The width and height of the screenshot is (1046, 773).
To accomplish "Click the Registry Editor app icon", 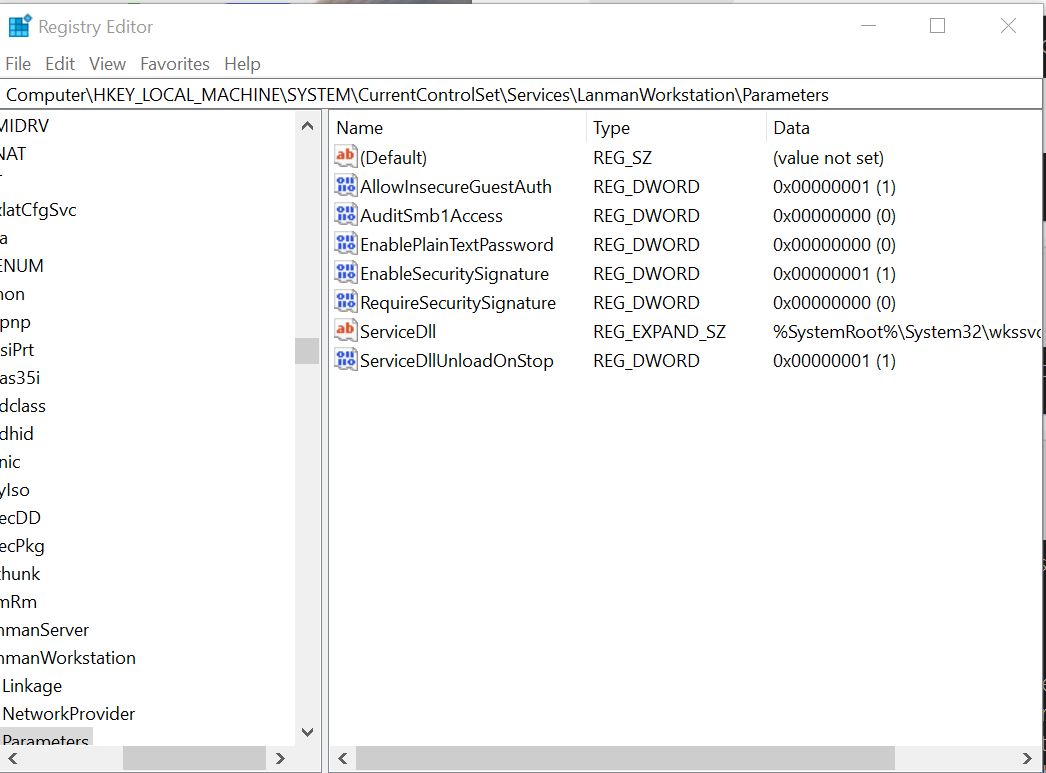I will [x=19, y=26].
